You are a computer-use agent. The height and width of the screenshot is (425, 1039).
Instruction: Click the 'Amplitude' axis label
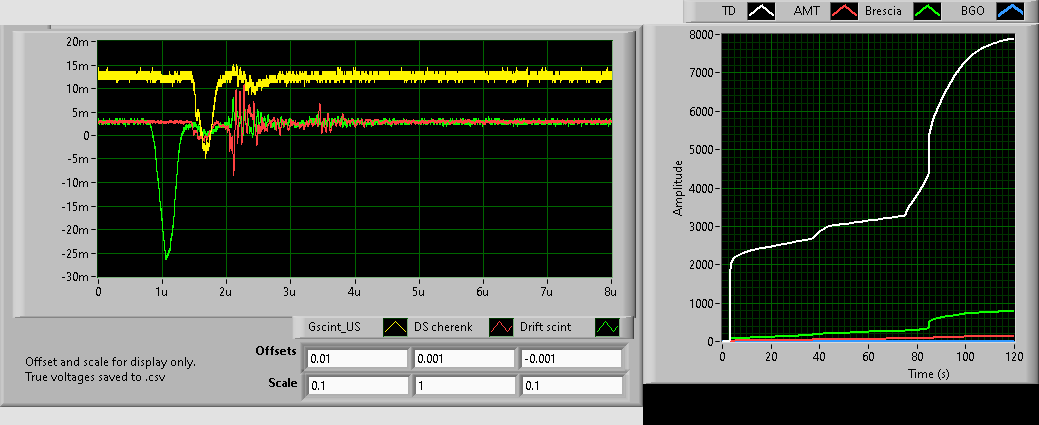click(678, 188)
